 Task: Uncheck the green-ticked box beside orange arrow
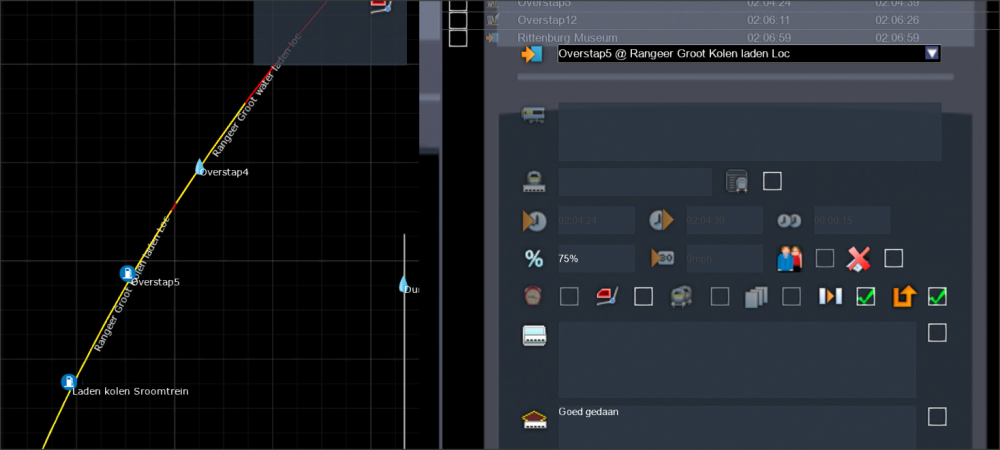(937, 296)
